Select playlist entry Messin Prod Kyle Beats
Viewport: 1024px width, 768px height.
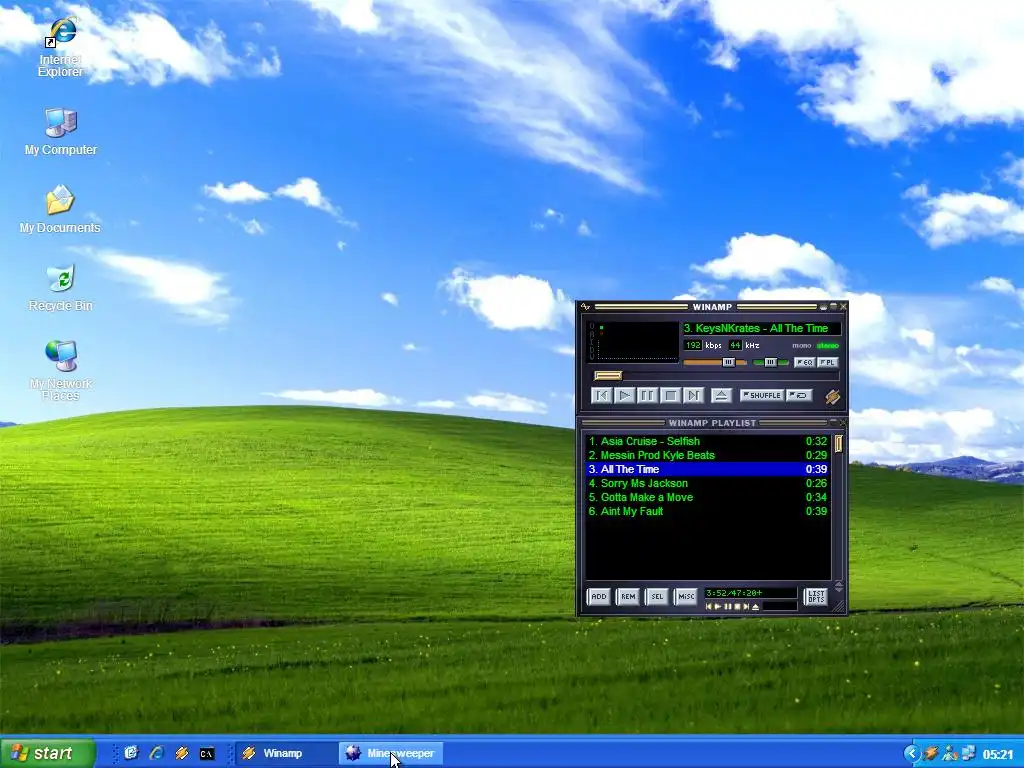point(707,455)
